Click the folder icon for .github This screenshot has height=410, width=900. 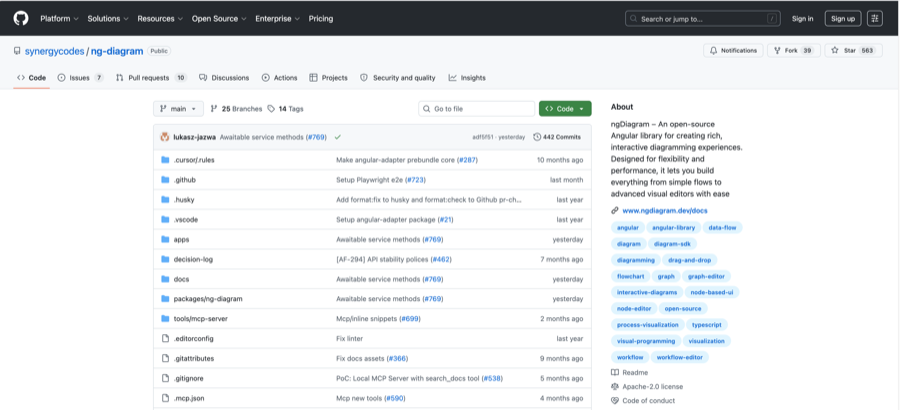165,180
